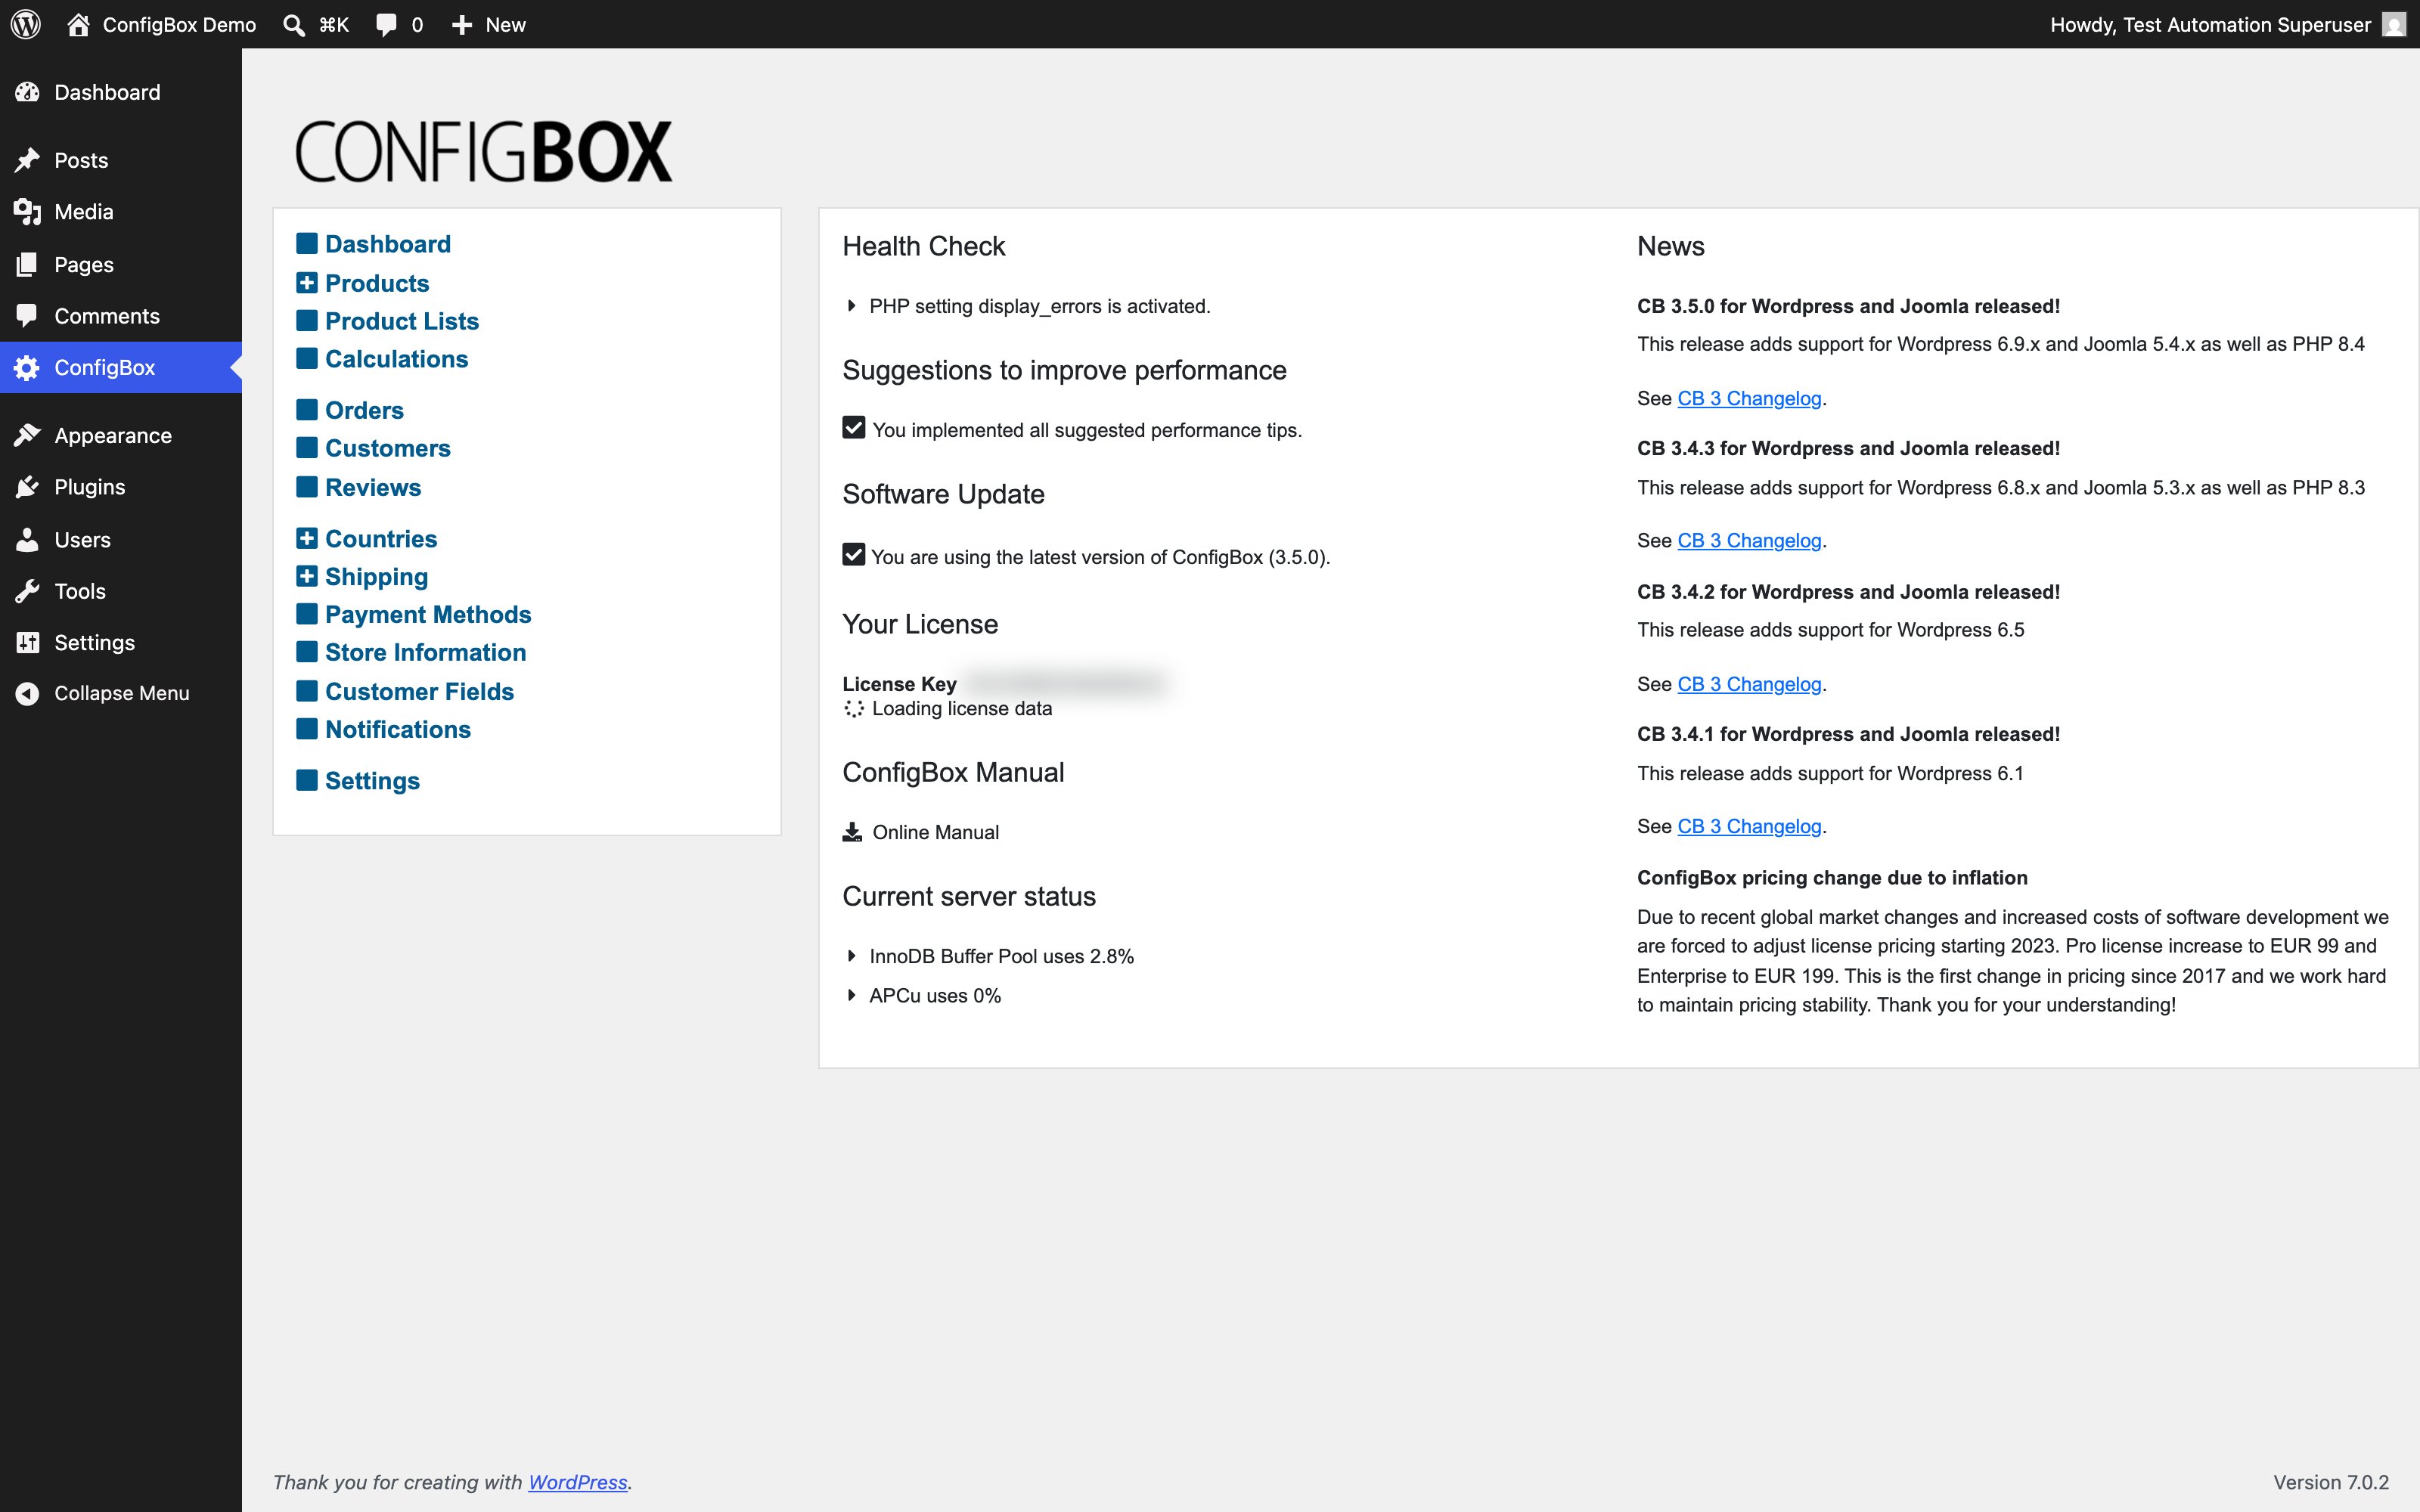
Task: Click the Posts pin icon
Action: click(x=27, y=160)
